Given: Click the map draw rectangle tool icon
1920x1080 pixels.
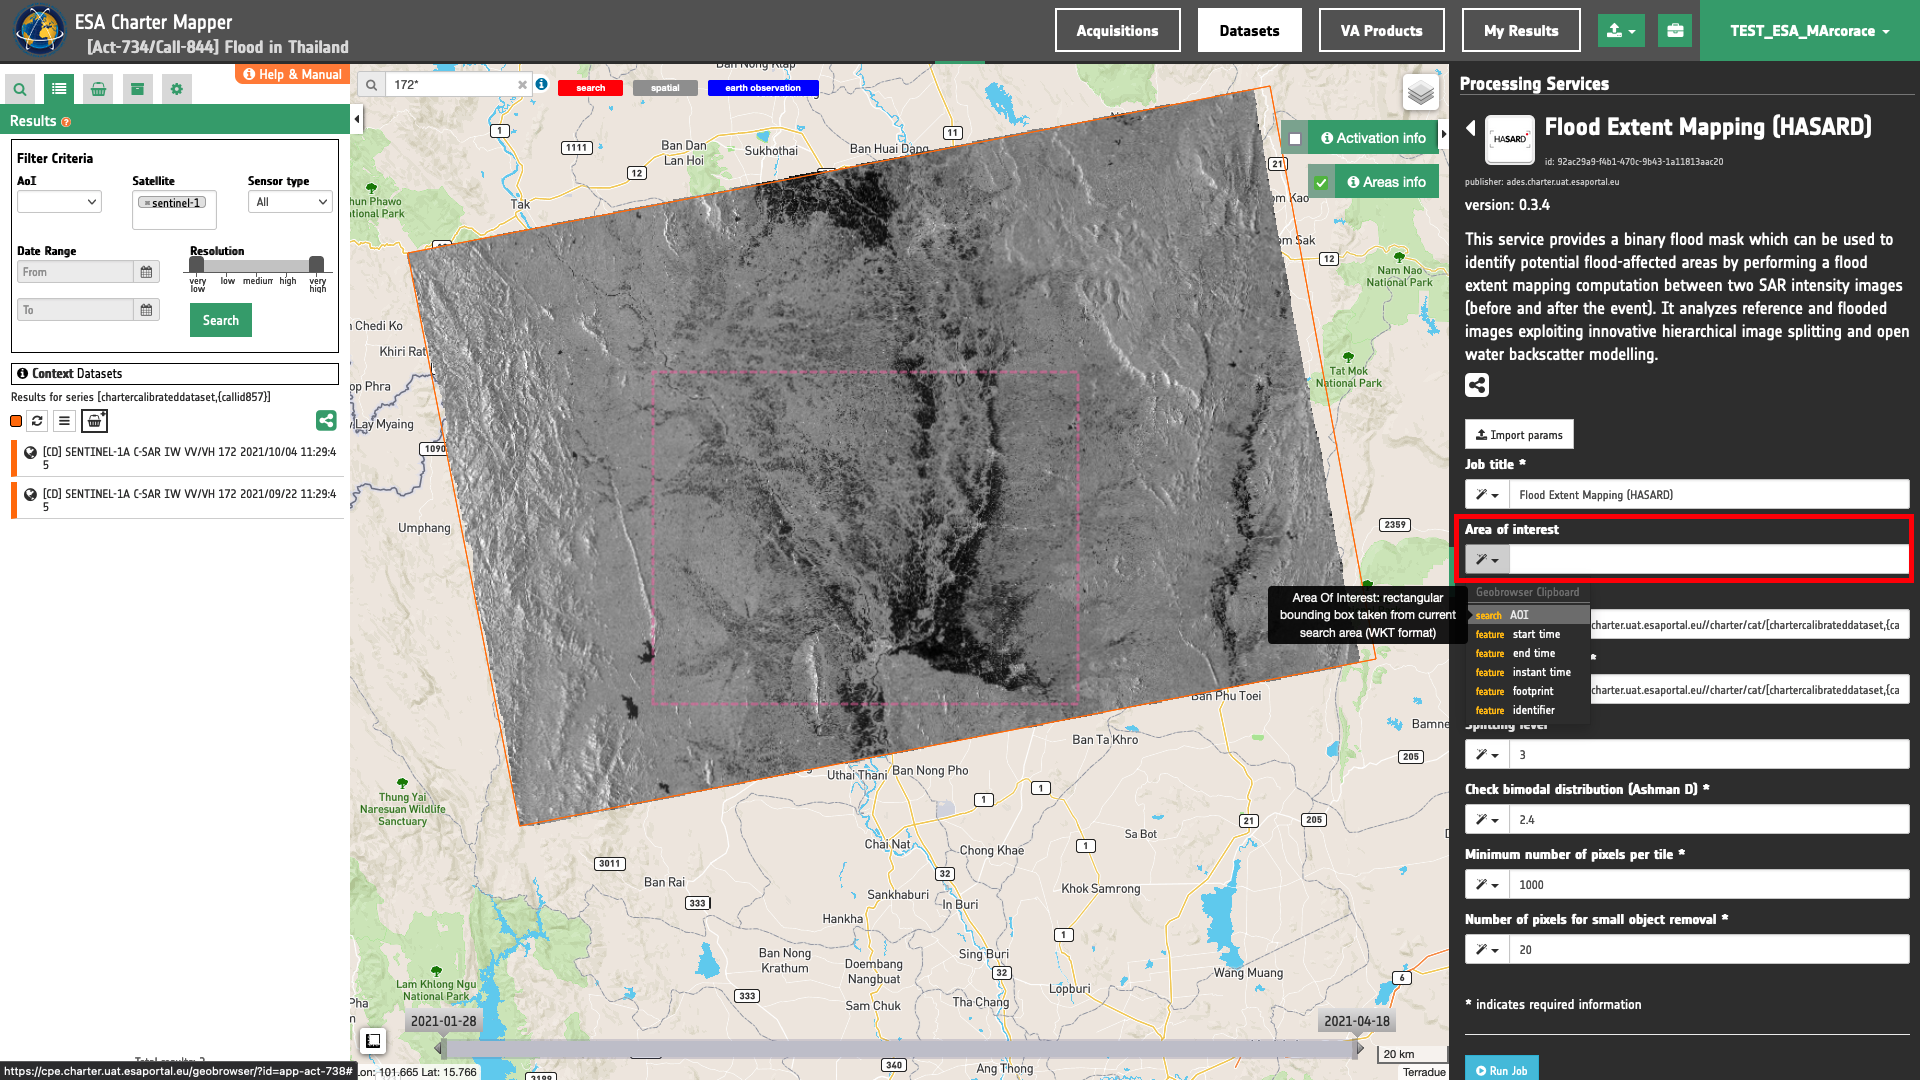Looking at the screenshot, I should click(373, 1041).
